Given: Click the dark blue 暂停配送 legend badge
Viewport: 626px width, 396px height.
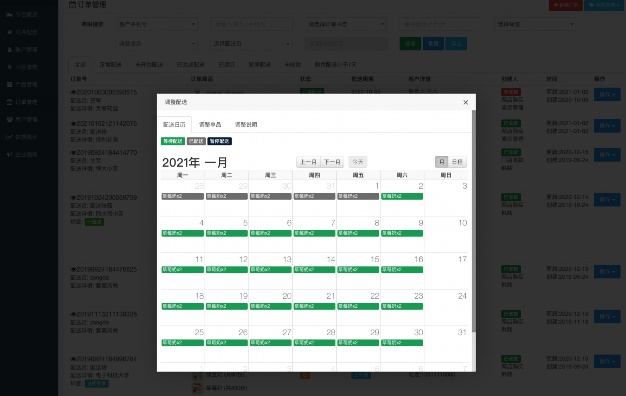Looking at the screenshot, I should 220,141.
